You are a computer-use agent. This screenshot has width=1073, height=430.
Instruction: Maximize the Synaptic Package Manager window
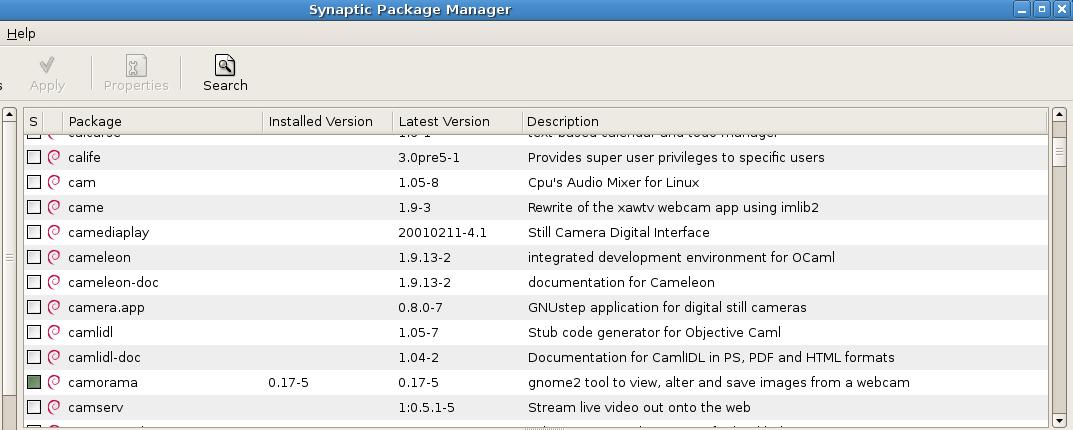point(1042,10)
